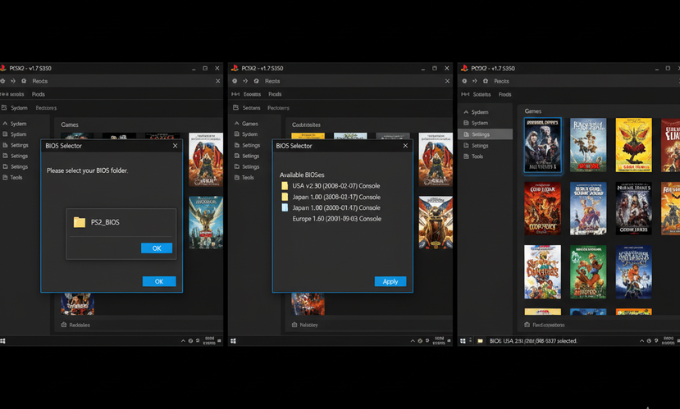
Task: Click the OK button beside the PS2_BIOS folder
Action: [x=157, y=248]
